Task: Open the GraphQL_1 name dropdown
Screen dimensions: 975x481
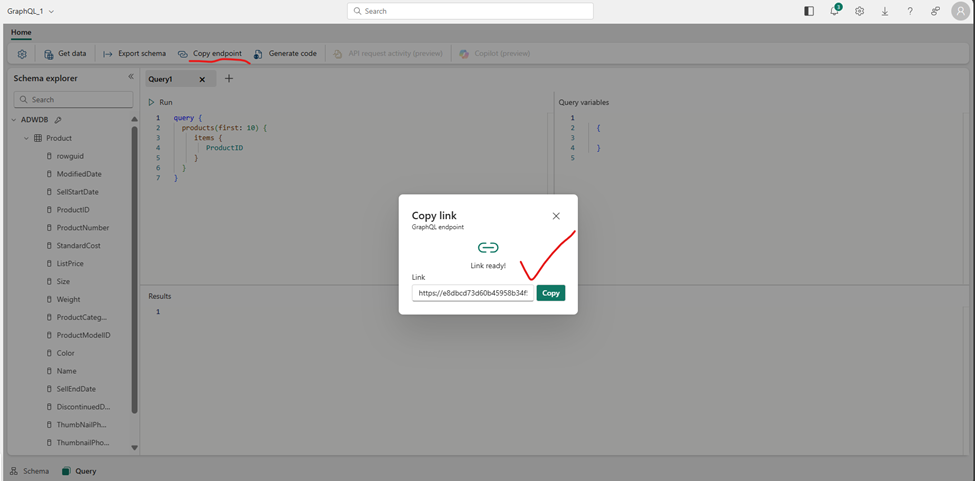Action: click(51, 11)
